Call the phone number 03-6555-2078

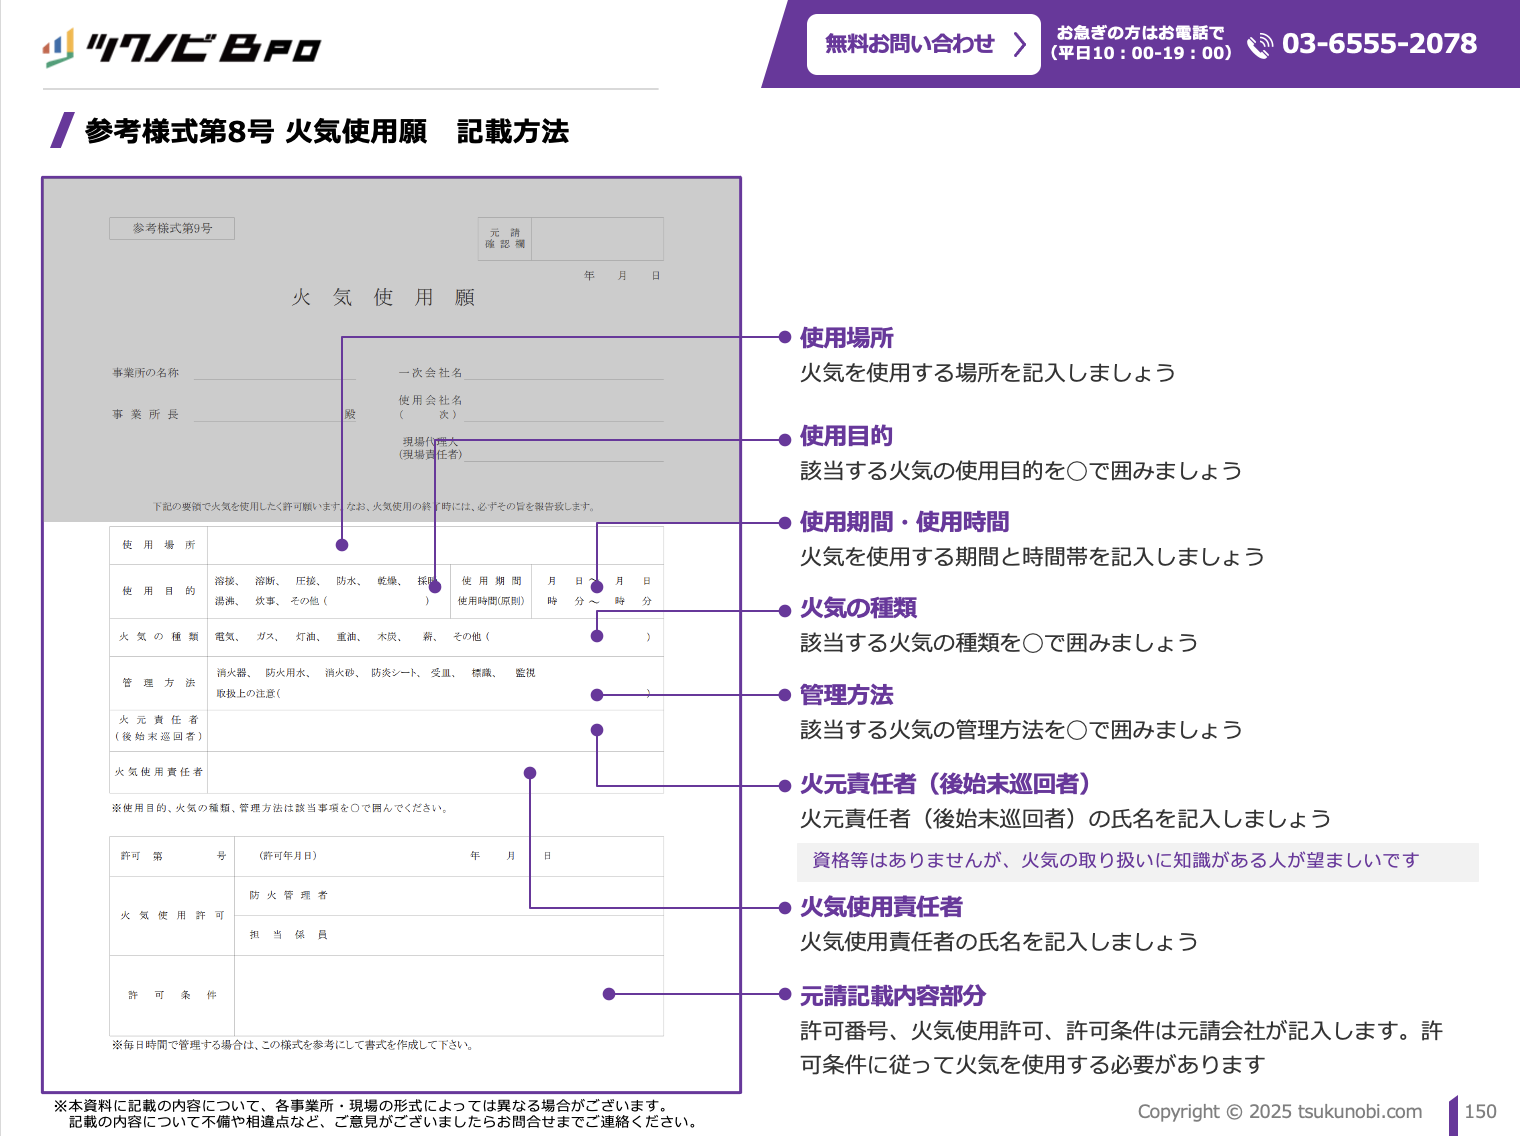pos(1379,44)
